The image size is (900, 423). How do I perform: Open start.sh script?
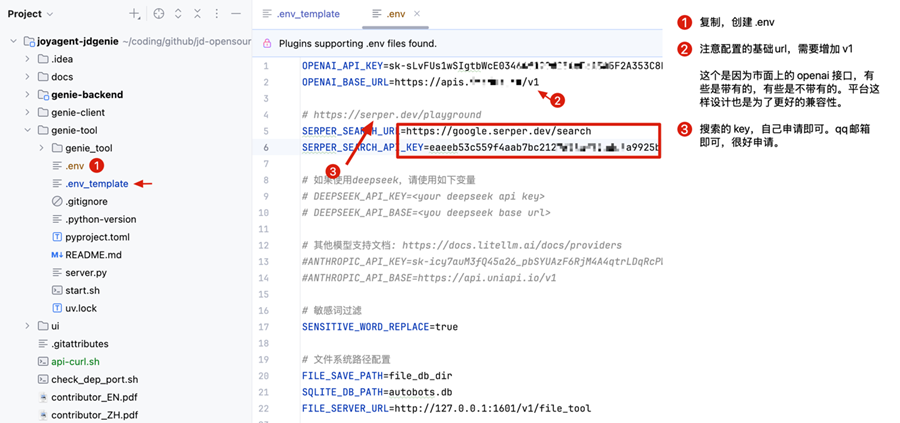click(x=82, y=290)
